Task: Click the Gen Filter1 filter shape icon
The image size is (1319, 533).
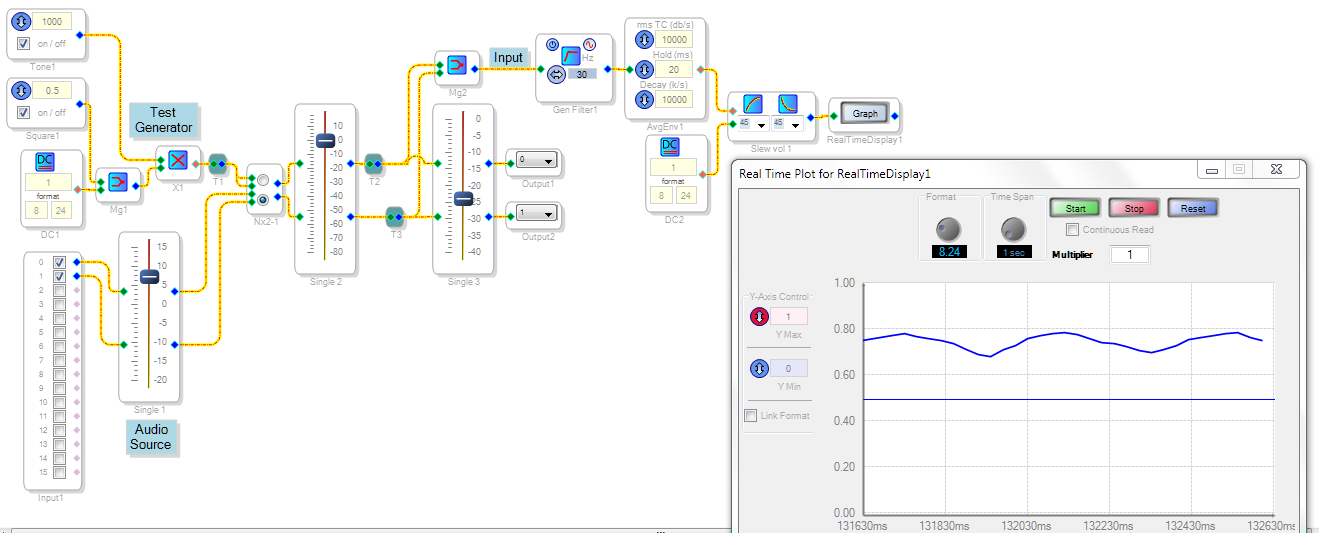Action: click(x=571, y=55)
